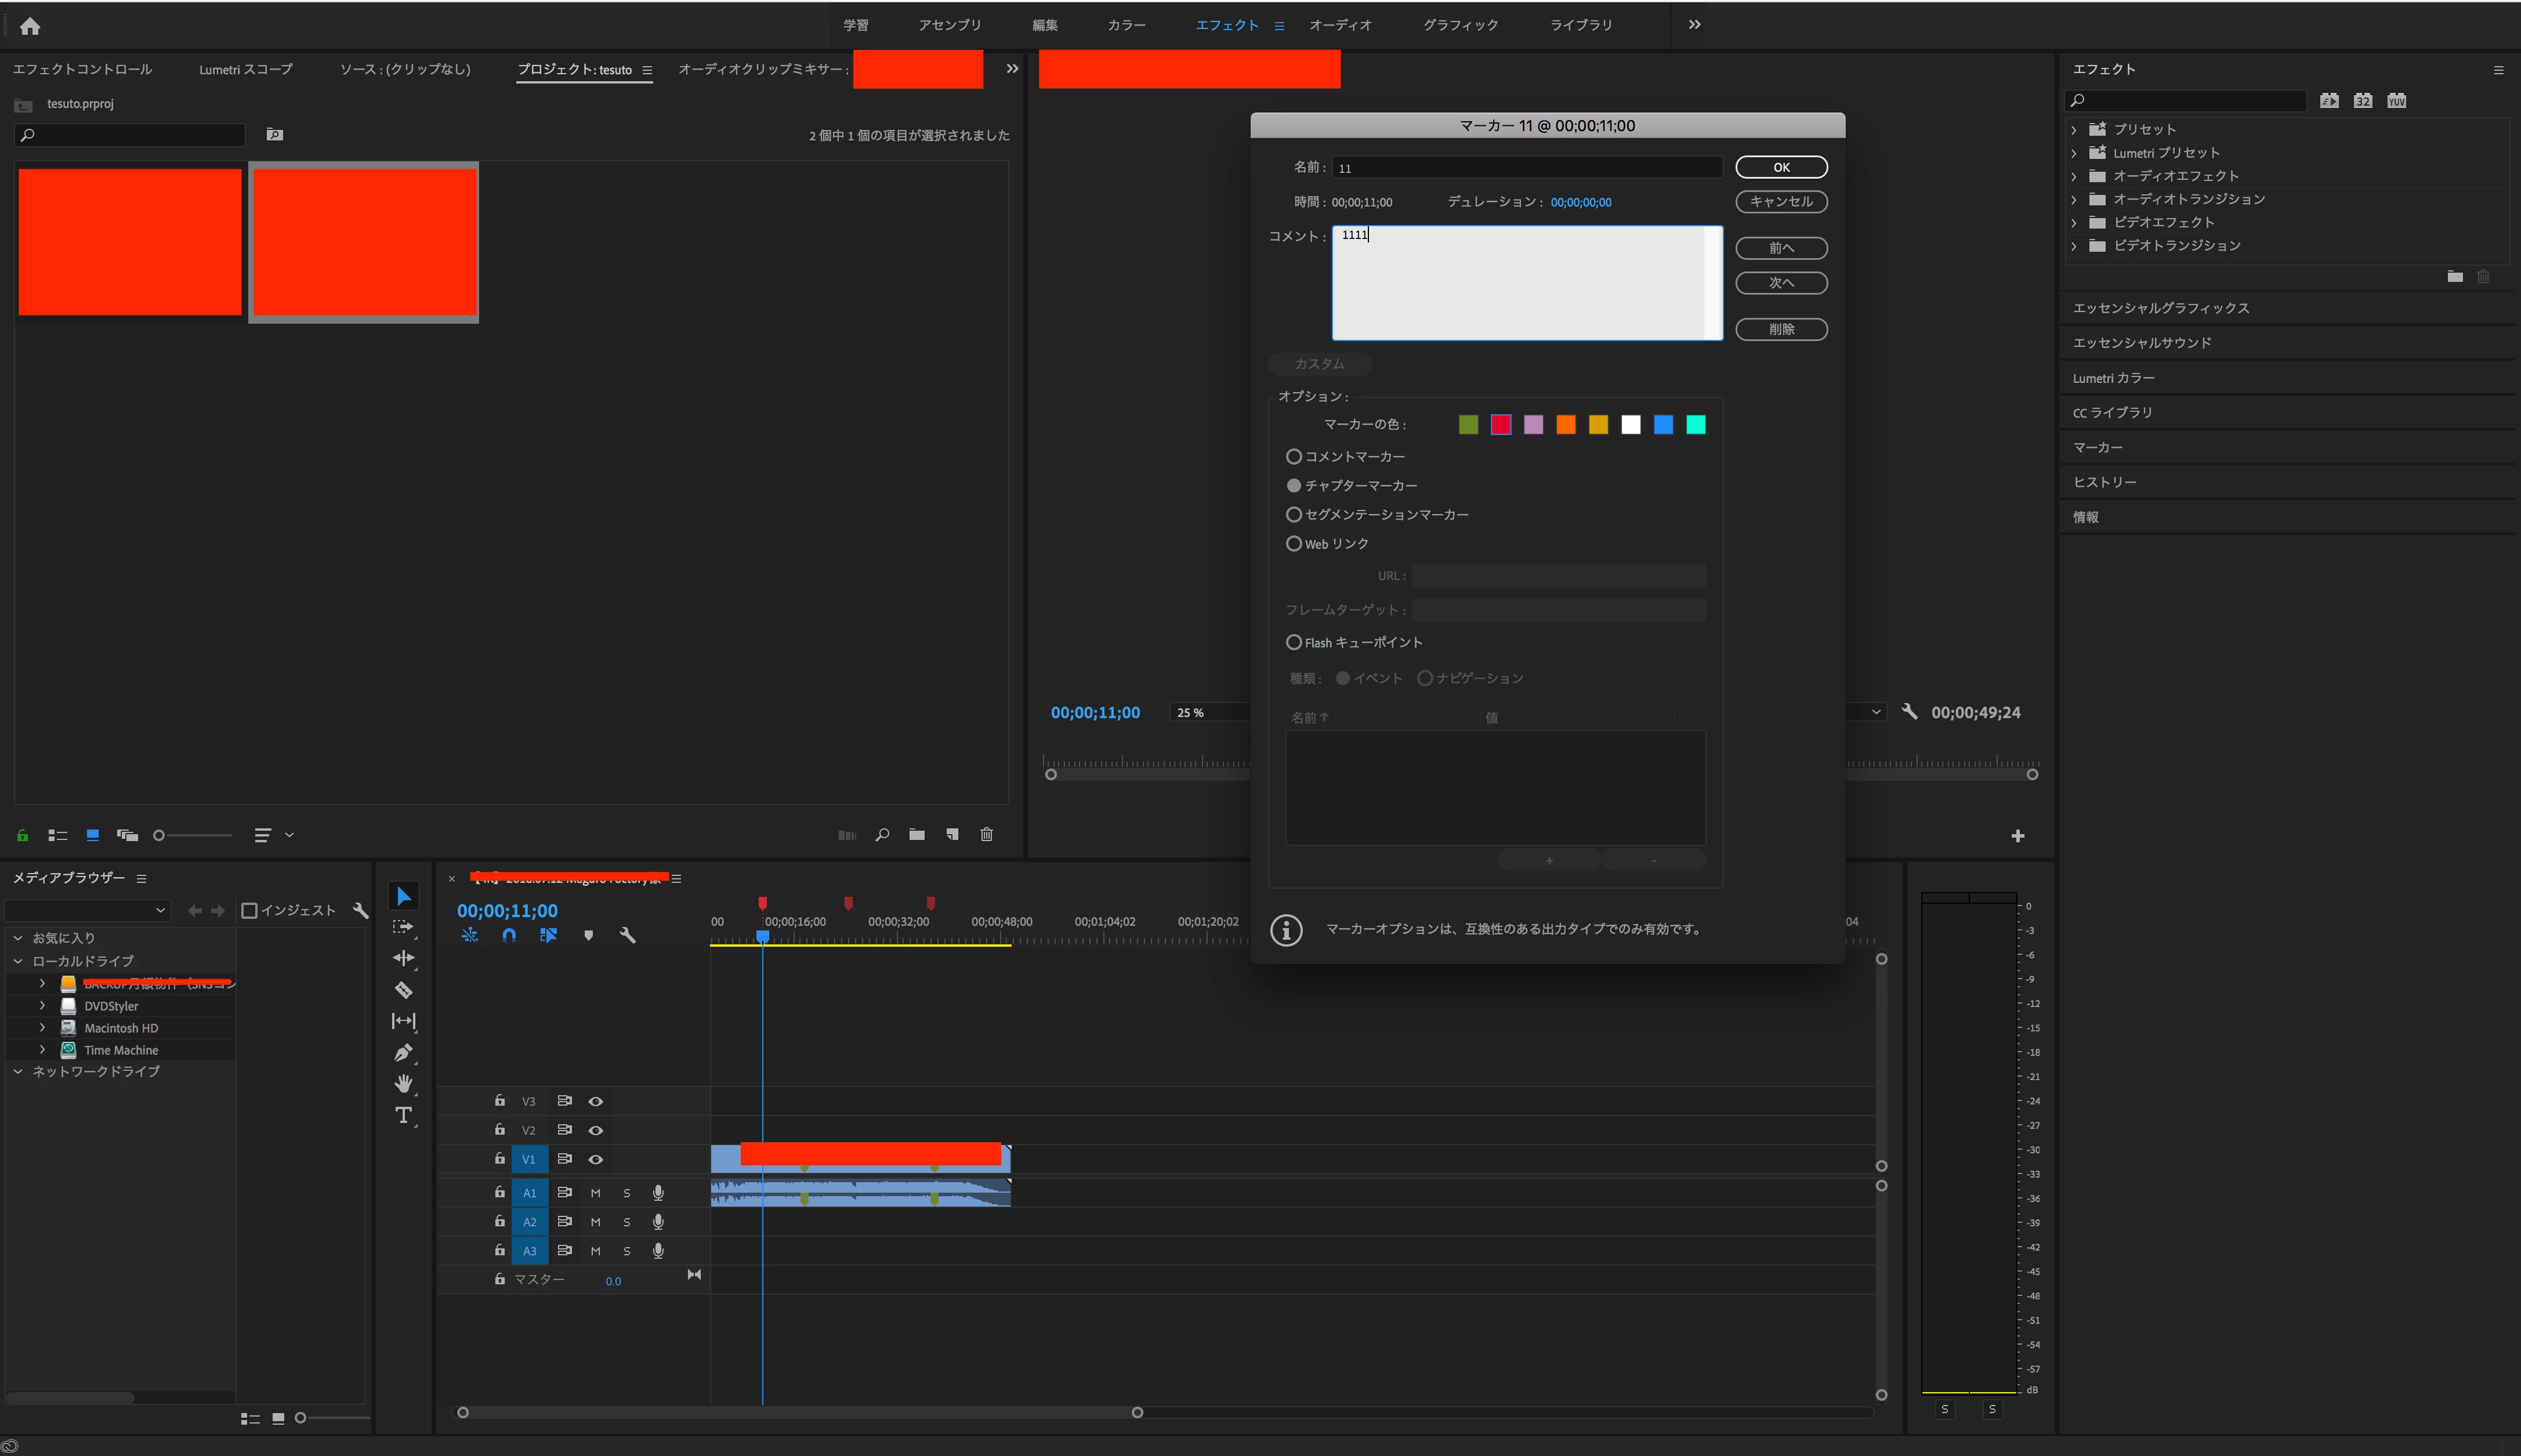
Task: Open Lumetri スコープ panel tab
Action: pos(245,69)
